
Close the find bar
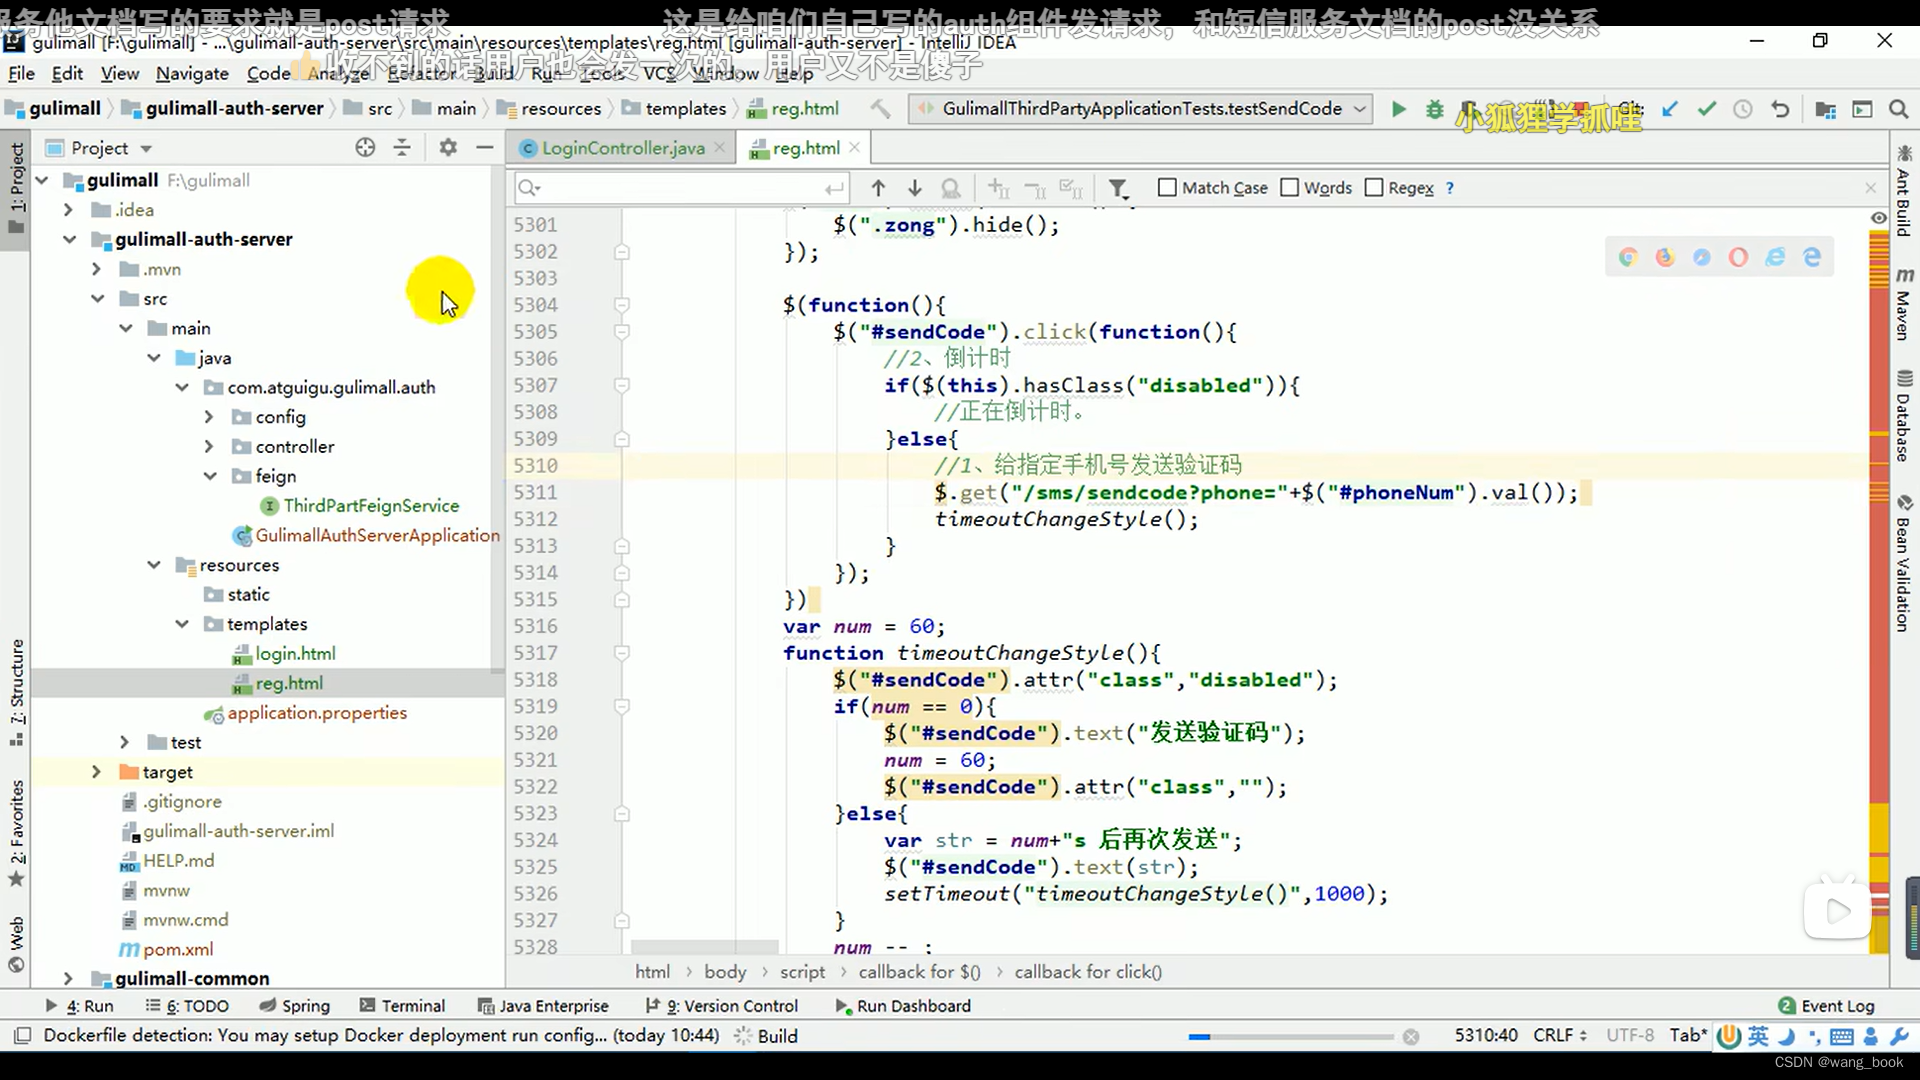coord(1871,188)
